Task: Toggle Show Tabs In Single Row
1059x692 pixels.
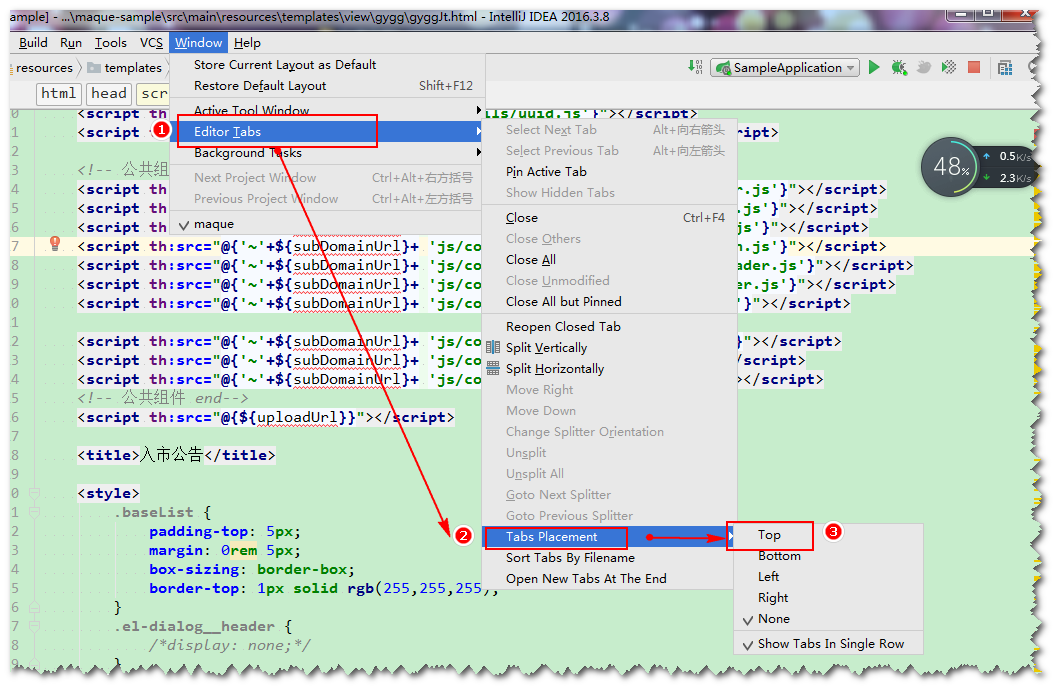Action: pos(830,644)
